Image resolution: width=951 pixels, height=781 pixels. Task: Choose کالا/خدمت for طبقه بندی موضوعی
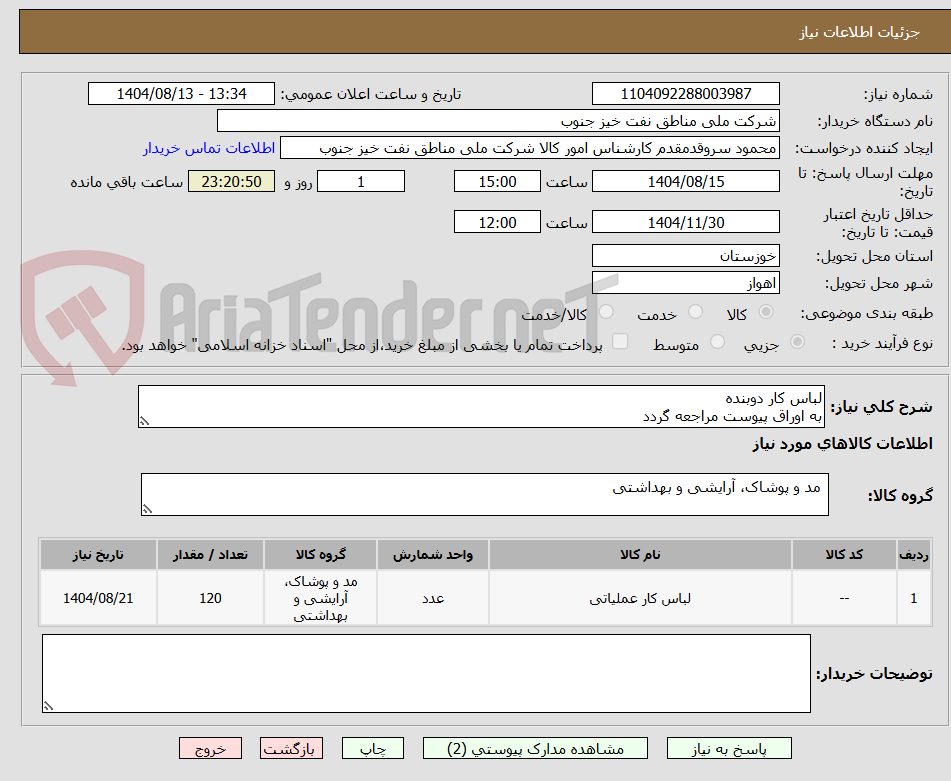pos(607,313)
